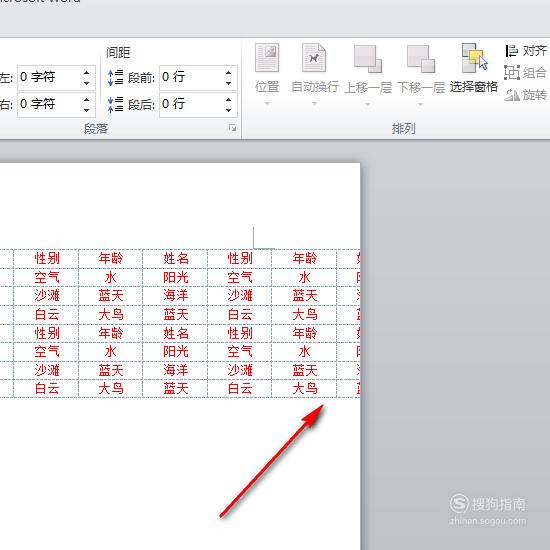Image resolution: width=550 pixels, height=550 pixels.
Task: Click the 组合 (Group) command
Action: [x=526, y=73]
